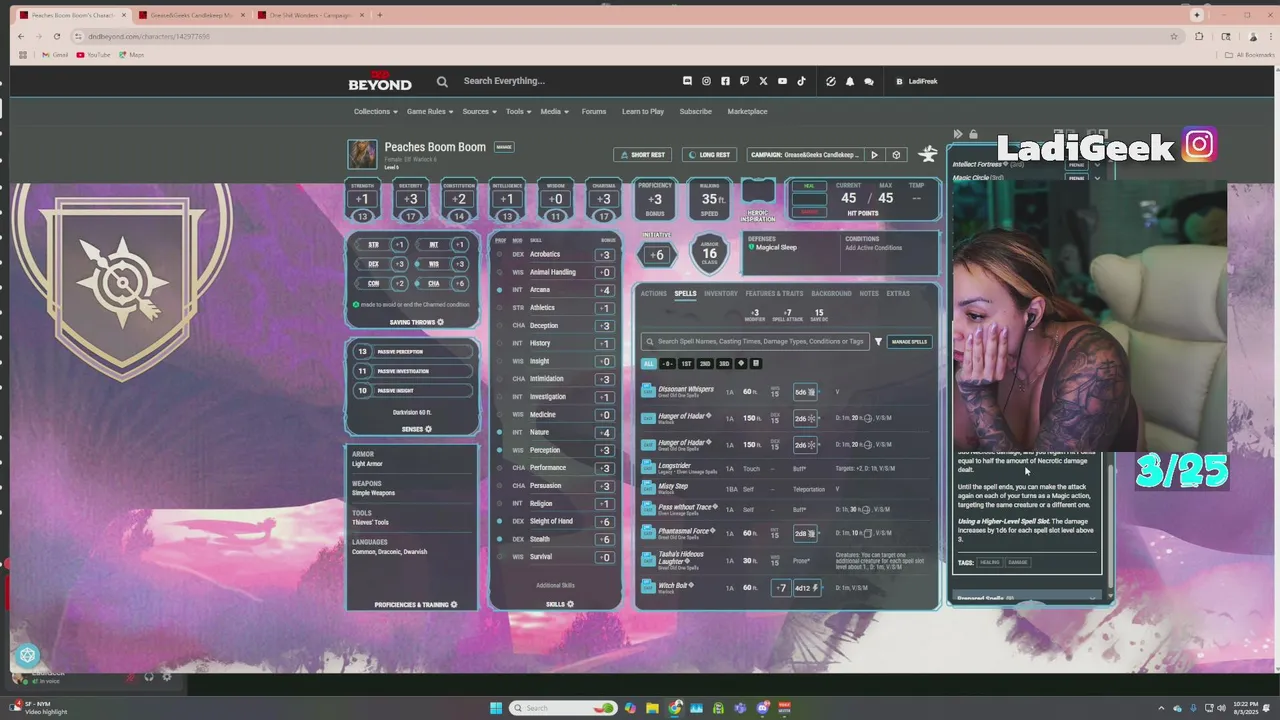Click the Short Rest button

coord(643,155)
